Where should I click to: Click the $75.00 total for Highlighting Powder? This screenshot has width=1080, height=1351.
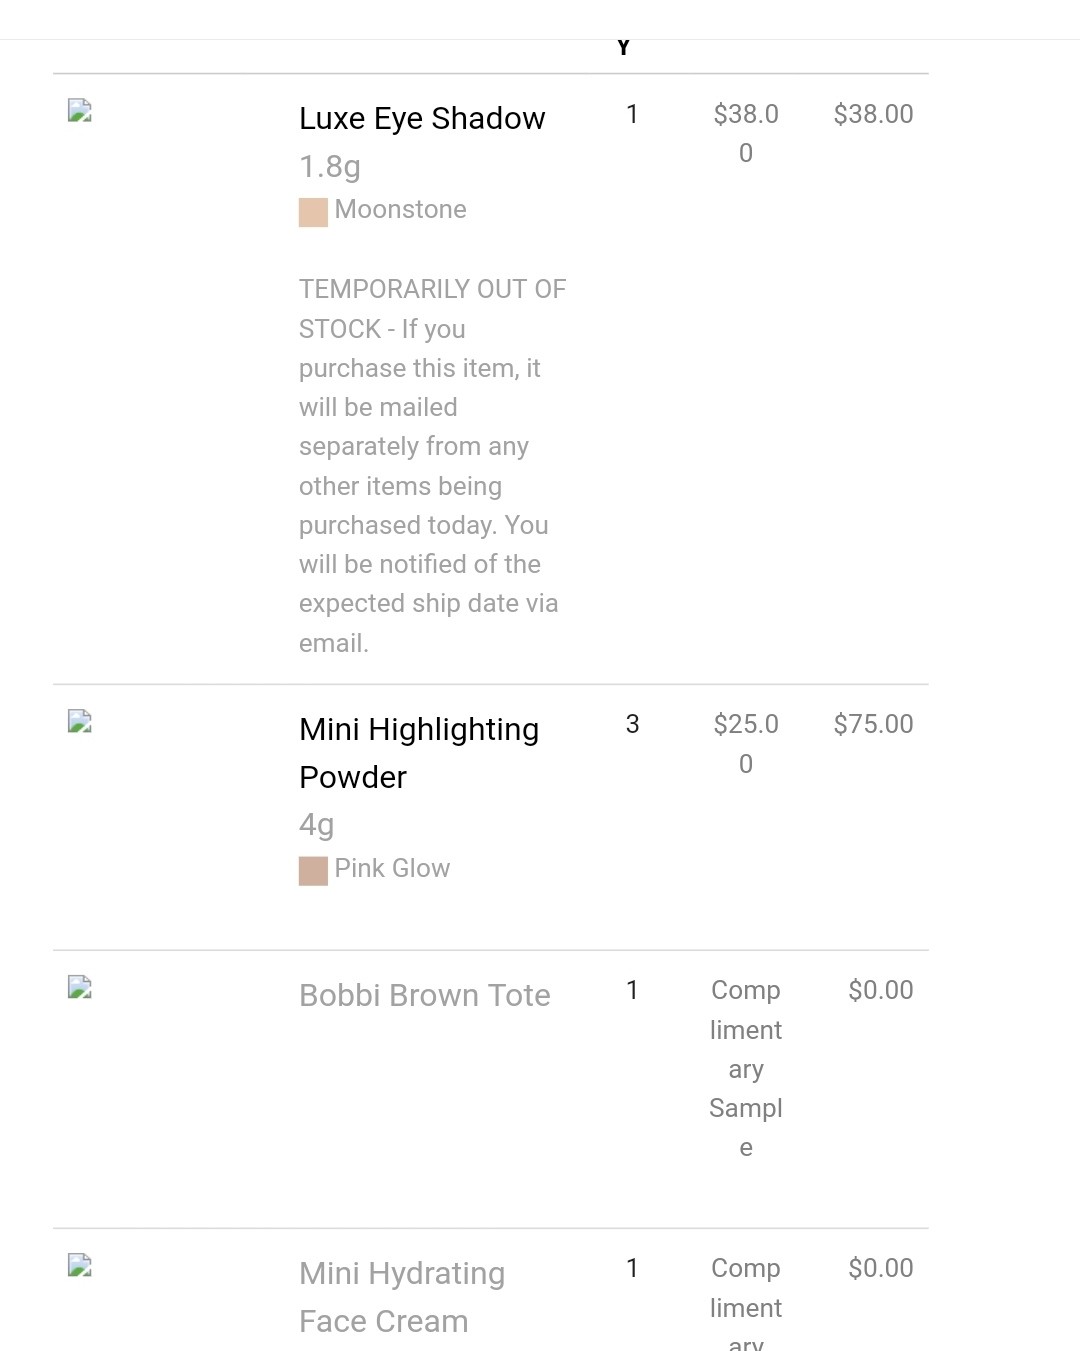(x=873, y=724)
